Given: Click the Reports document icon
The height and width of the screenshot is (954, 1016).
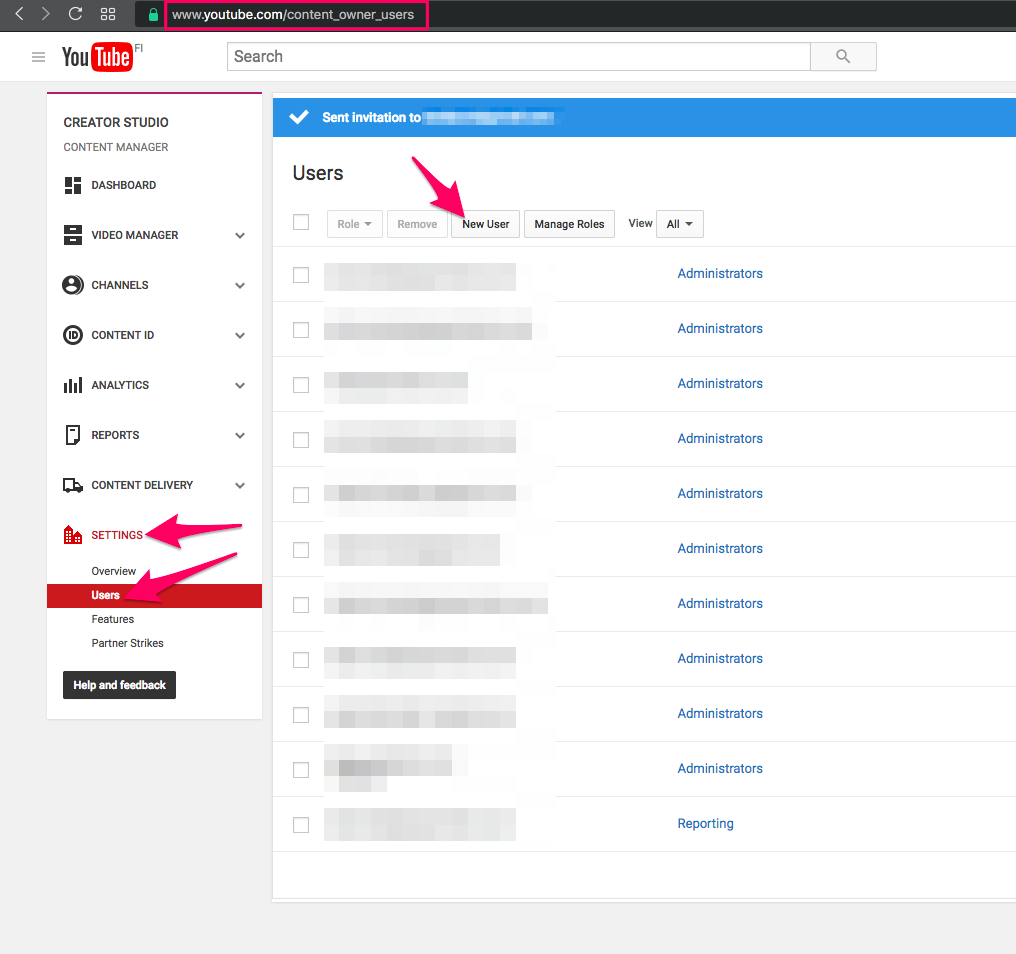Looking at the screenshot, I should point(73,435).
